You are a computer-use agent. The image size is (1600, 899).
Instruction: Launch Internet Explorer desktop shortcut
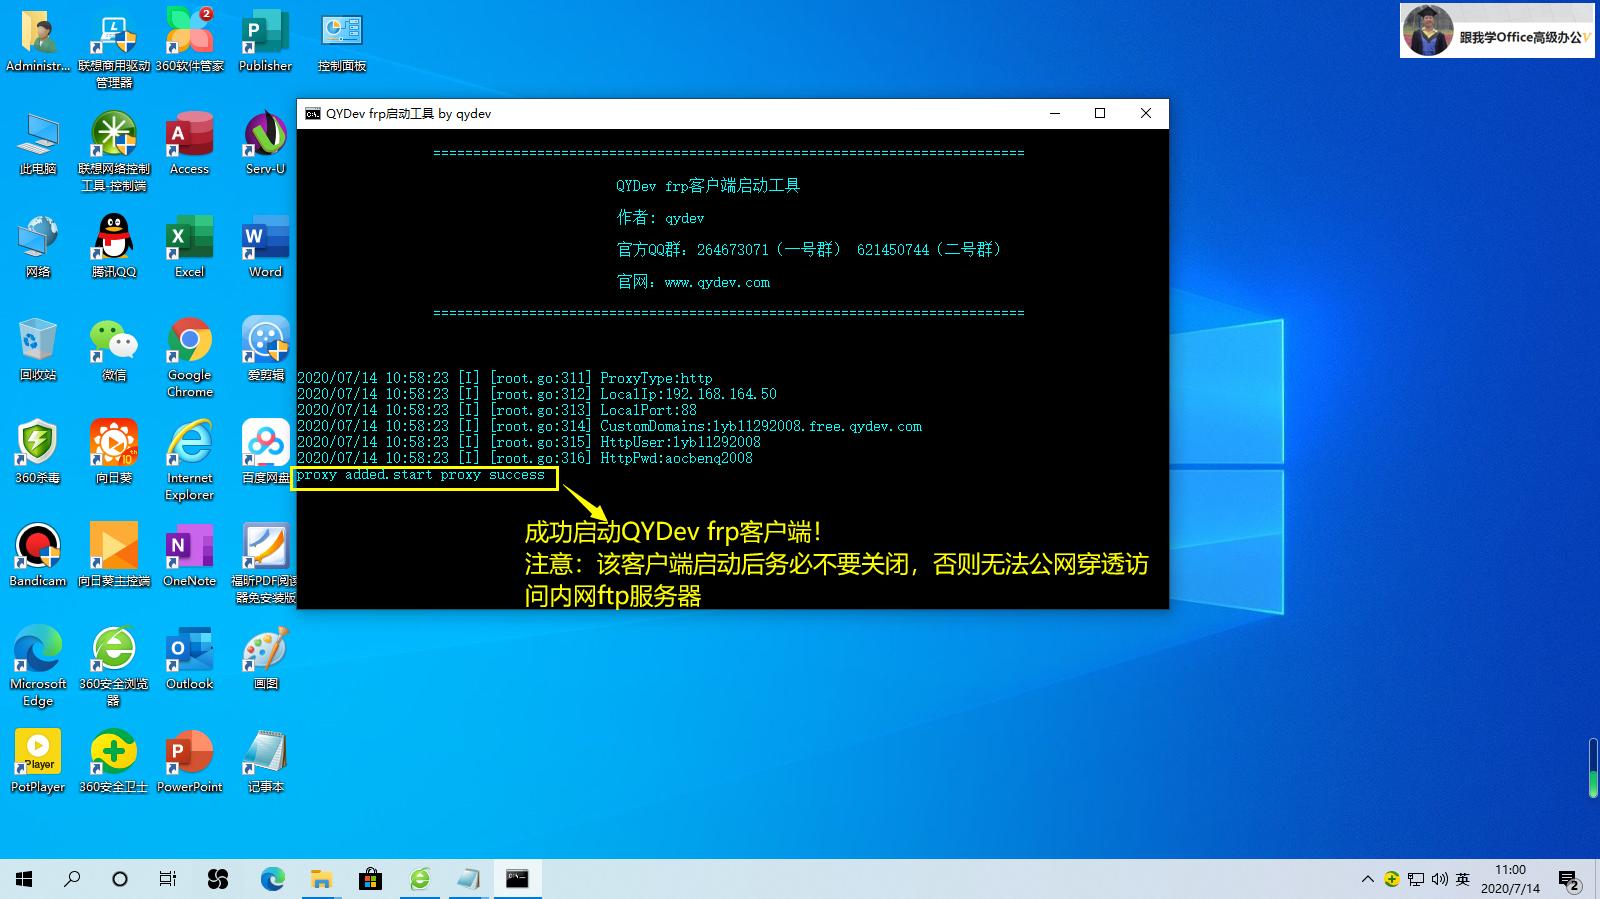click(x=190, y=461)
